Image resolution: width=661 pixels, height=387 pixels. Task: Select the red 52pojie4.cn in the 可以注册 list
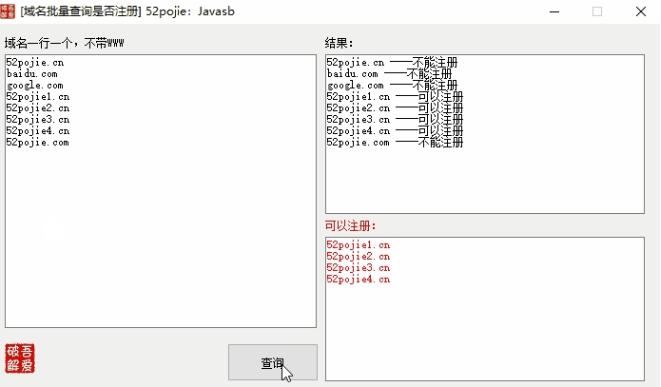(x=358, y=279)
